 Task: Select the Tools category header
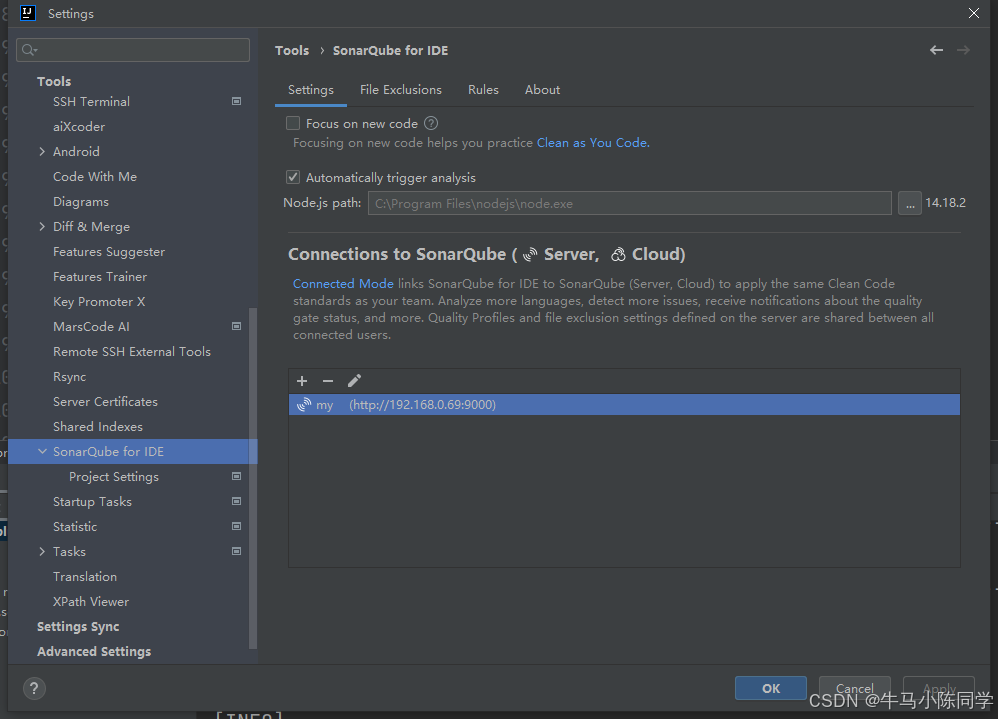(54, 81)
